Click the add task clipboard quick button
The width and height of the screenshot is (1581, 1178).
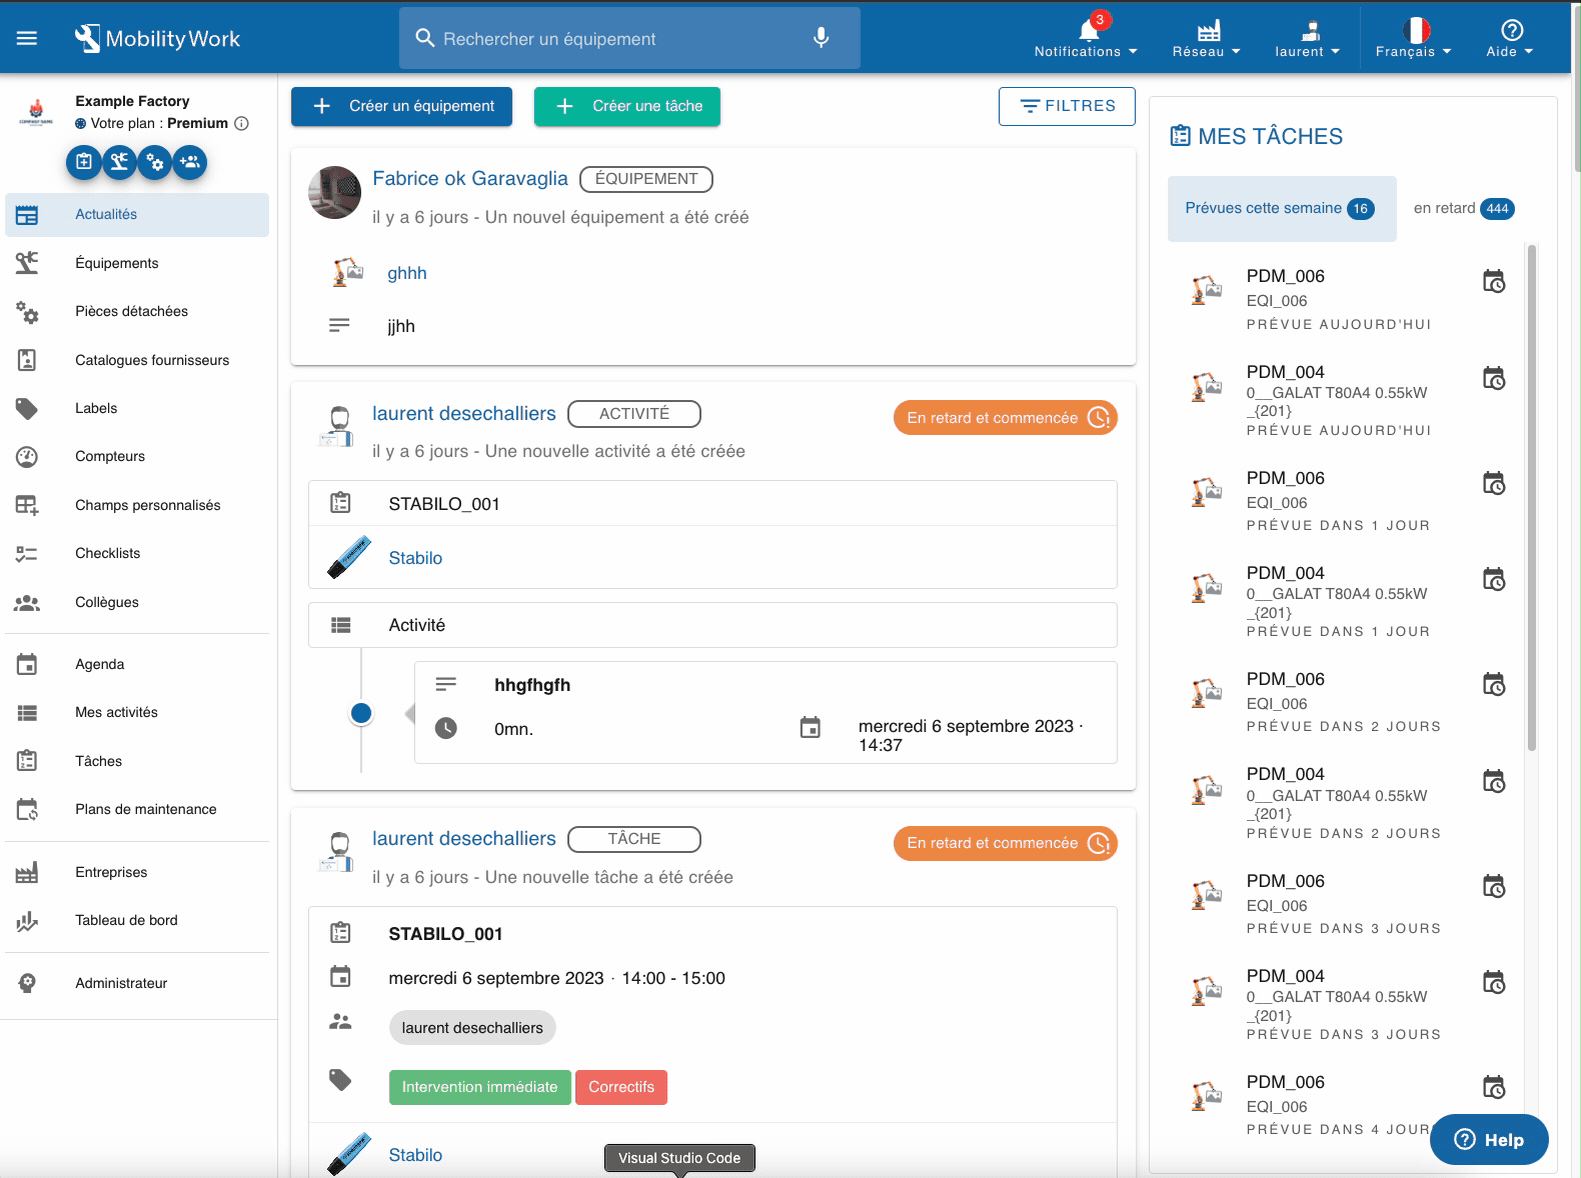coord(84,162)
